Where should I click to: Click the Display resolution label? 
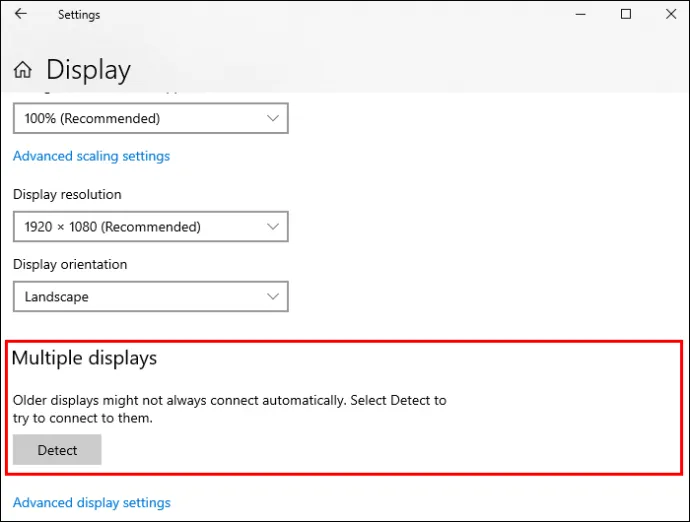(x=67, y=194)
